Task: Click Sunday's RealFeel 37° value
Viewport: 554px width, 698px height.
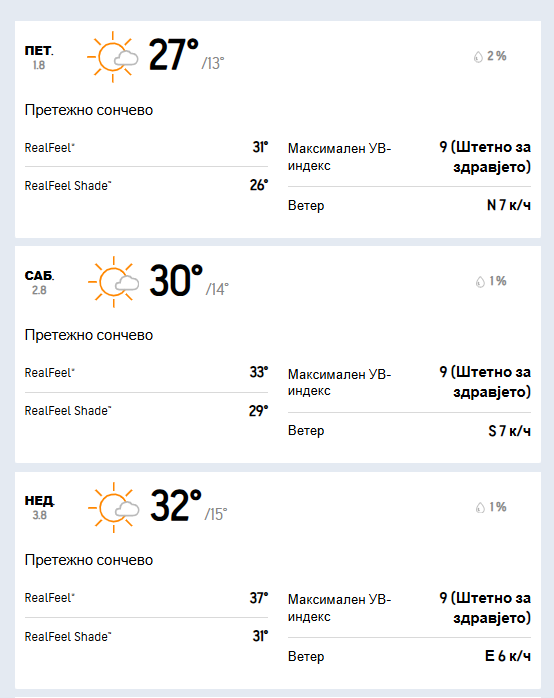Action: pos(259,598)
